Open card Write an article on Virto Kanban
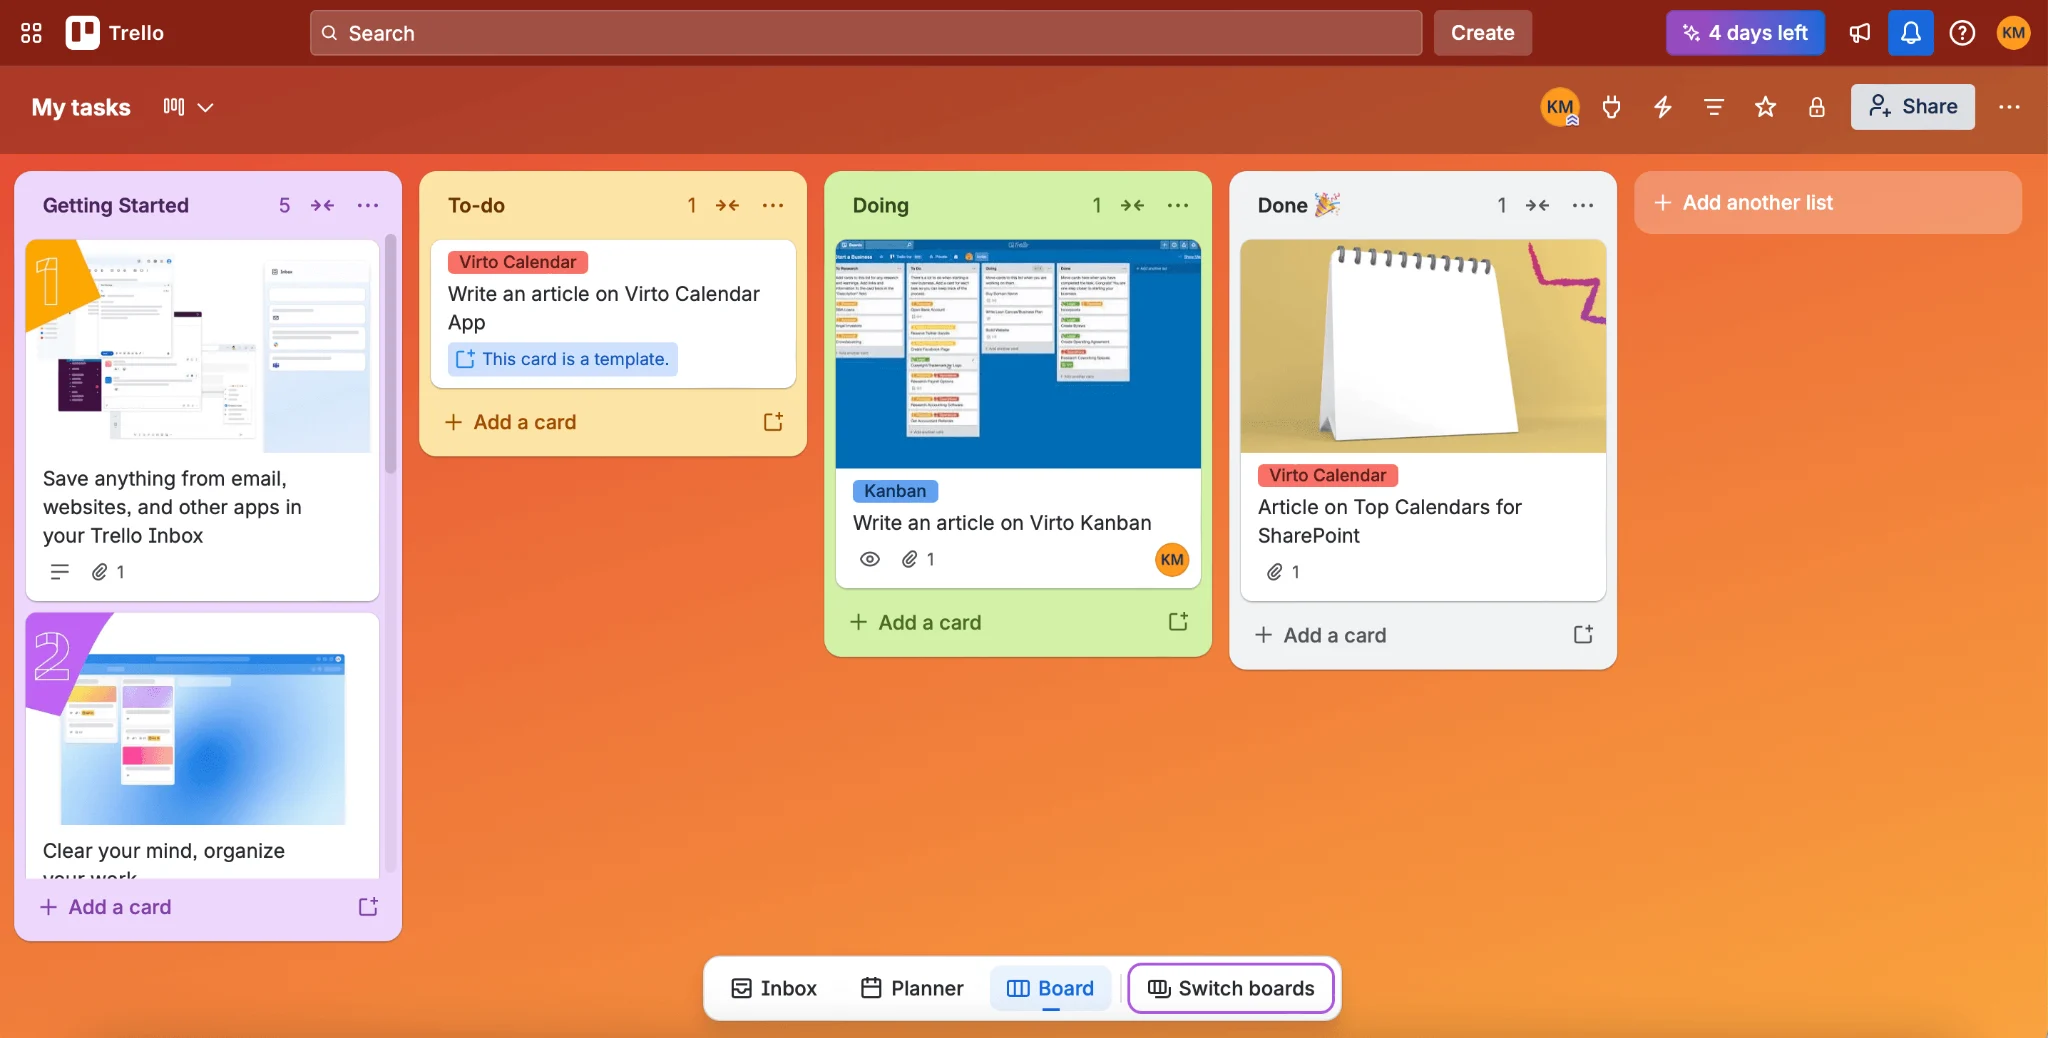The height and width of the screenshot is (1038, 2048). click(1002, 523)
